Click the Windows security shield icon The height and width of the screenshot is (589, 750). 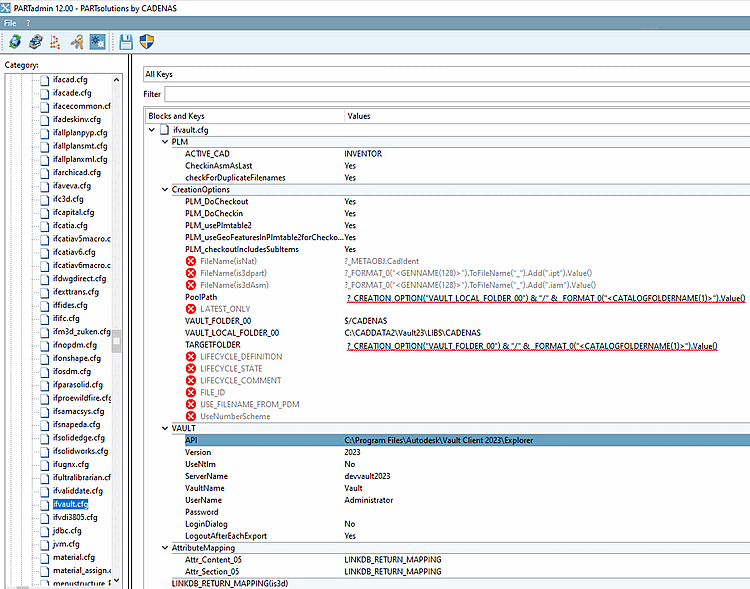point(146,42)
